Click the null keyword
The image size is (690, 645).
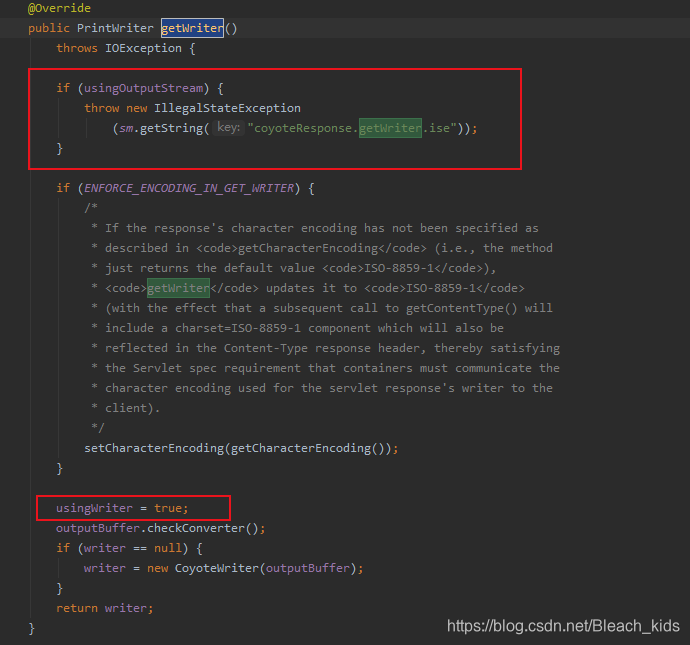coord(168,548)
